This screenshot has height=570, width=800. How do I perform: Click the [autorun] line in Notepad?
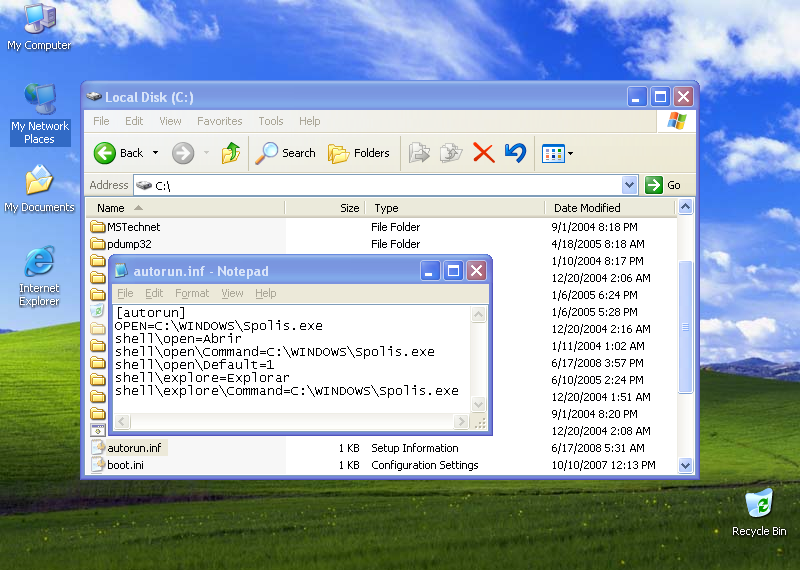tap(151, 312)
